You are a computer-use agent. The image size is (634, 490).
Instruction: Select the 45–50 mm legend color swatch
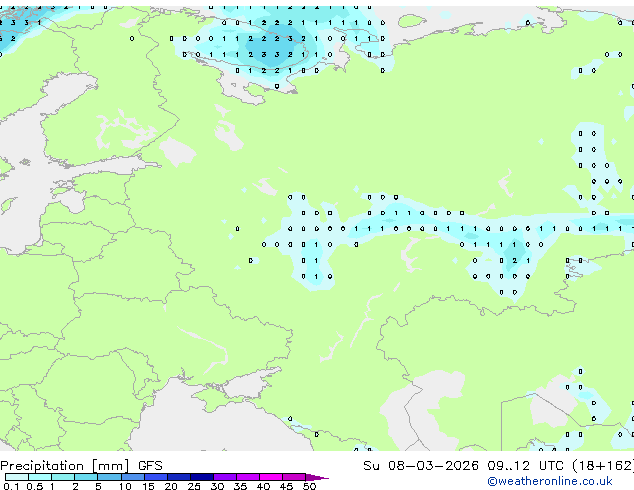click(x=294, y=477)
